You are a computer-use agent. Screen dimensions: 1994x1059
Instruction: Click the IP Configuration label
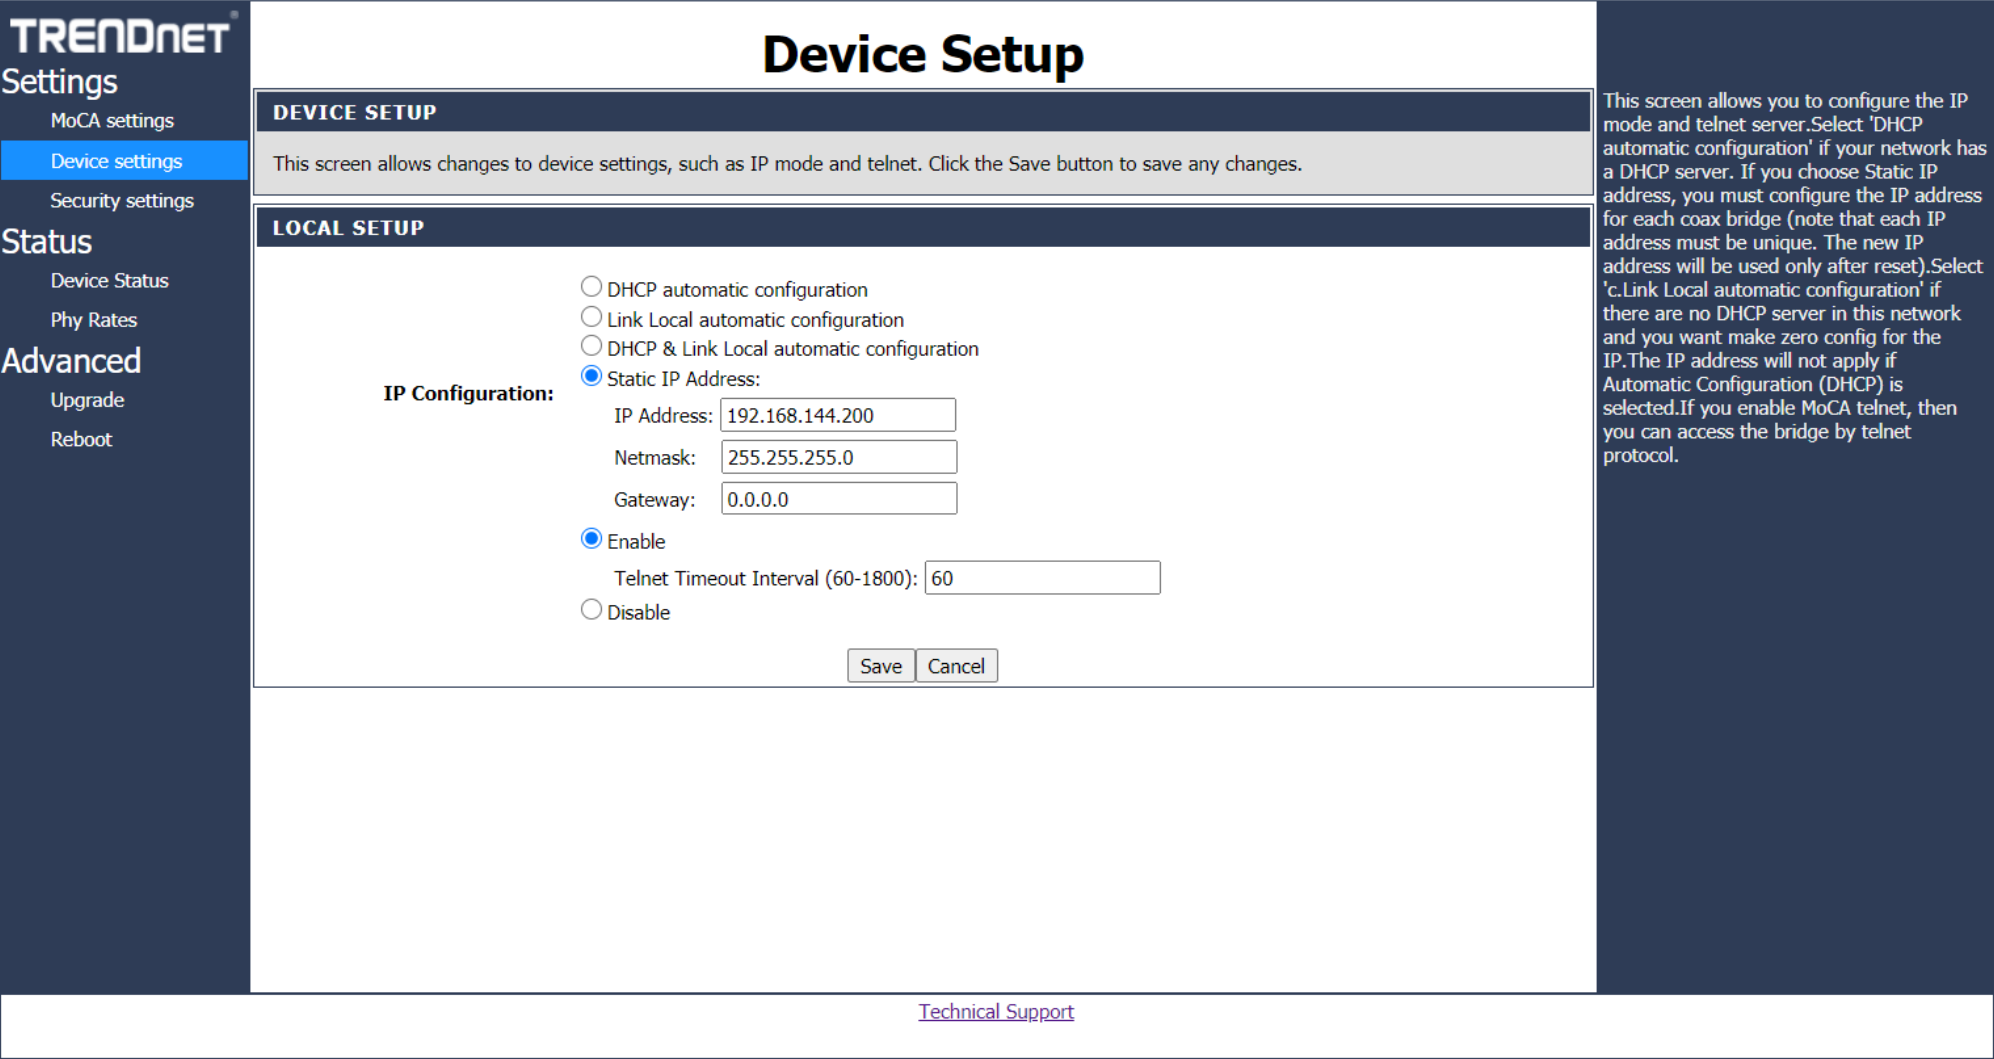pyautogui.click(x=468, y=393)
